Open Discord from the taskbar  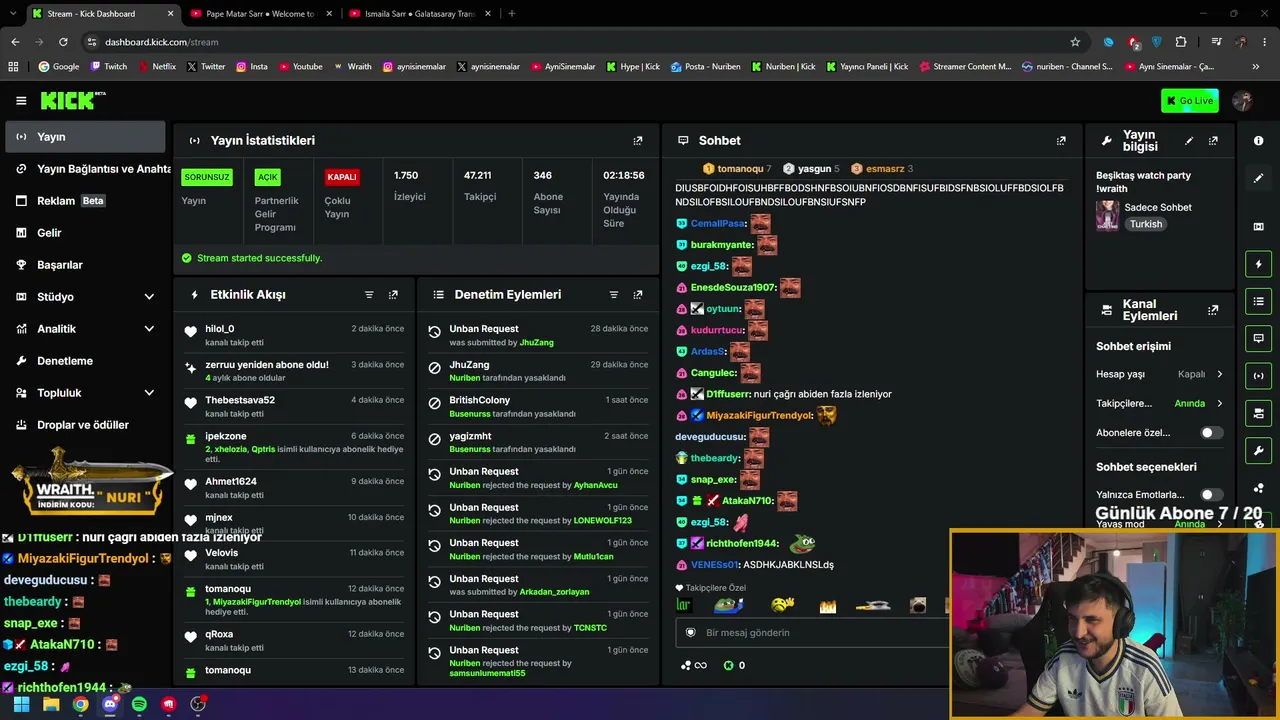(110, 704)
